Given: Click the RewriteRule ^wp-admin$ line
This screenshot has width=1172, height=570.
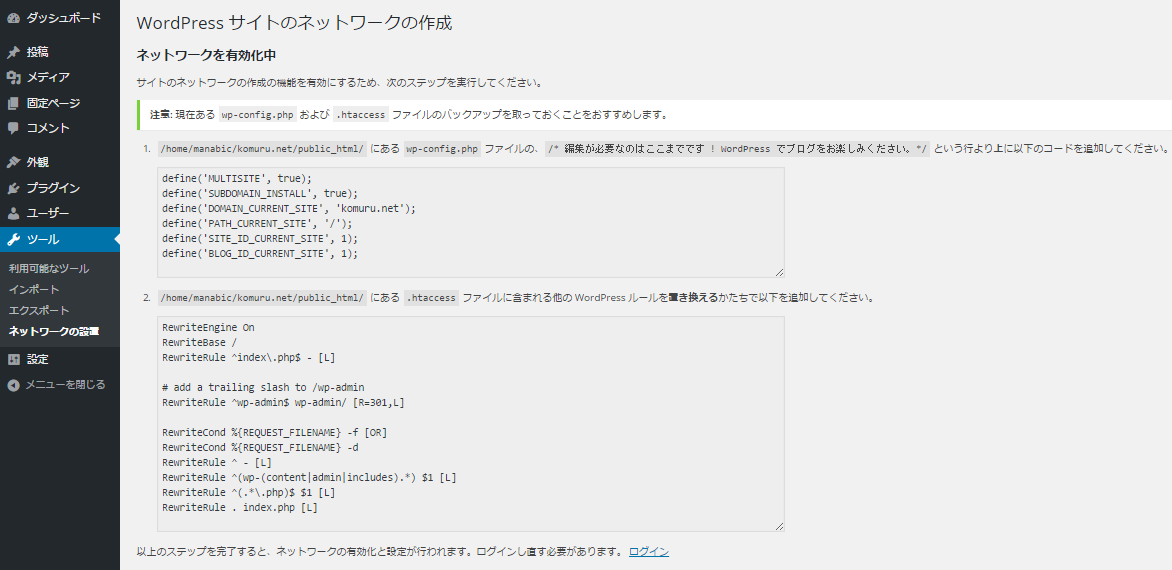Looking at the screenshot, I should pyautogui.click(x=283, y=403).
